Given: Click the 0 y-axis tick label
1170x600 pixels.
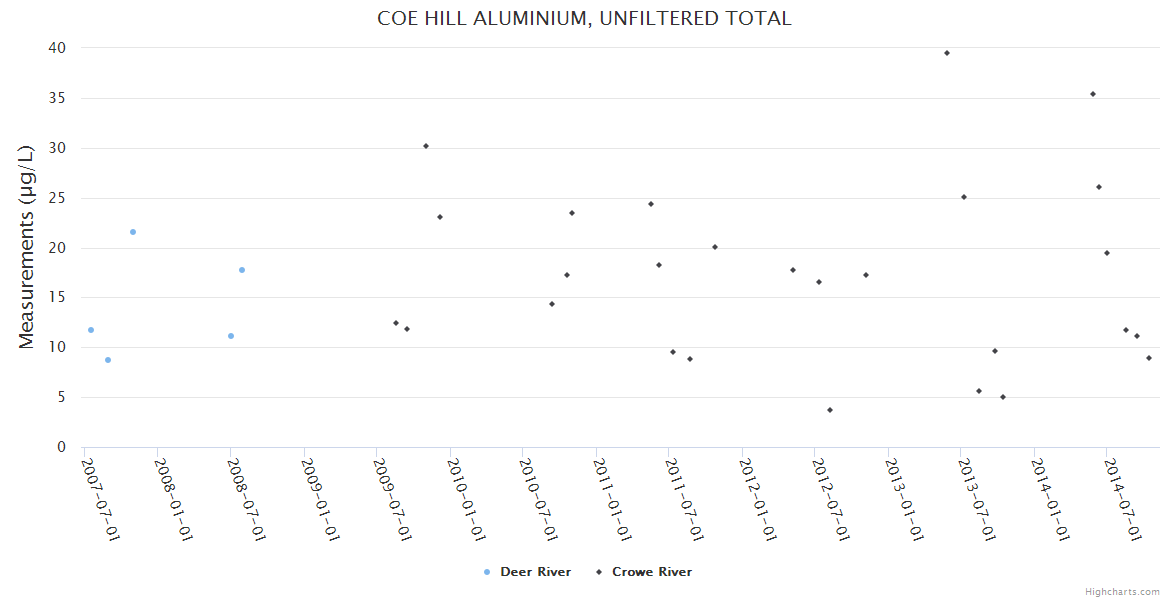Looking at the screenshot, I should [x=61, y=447].
